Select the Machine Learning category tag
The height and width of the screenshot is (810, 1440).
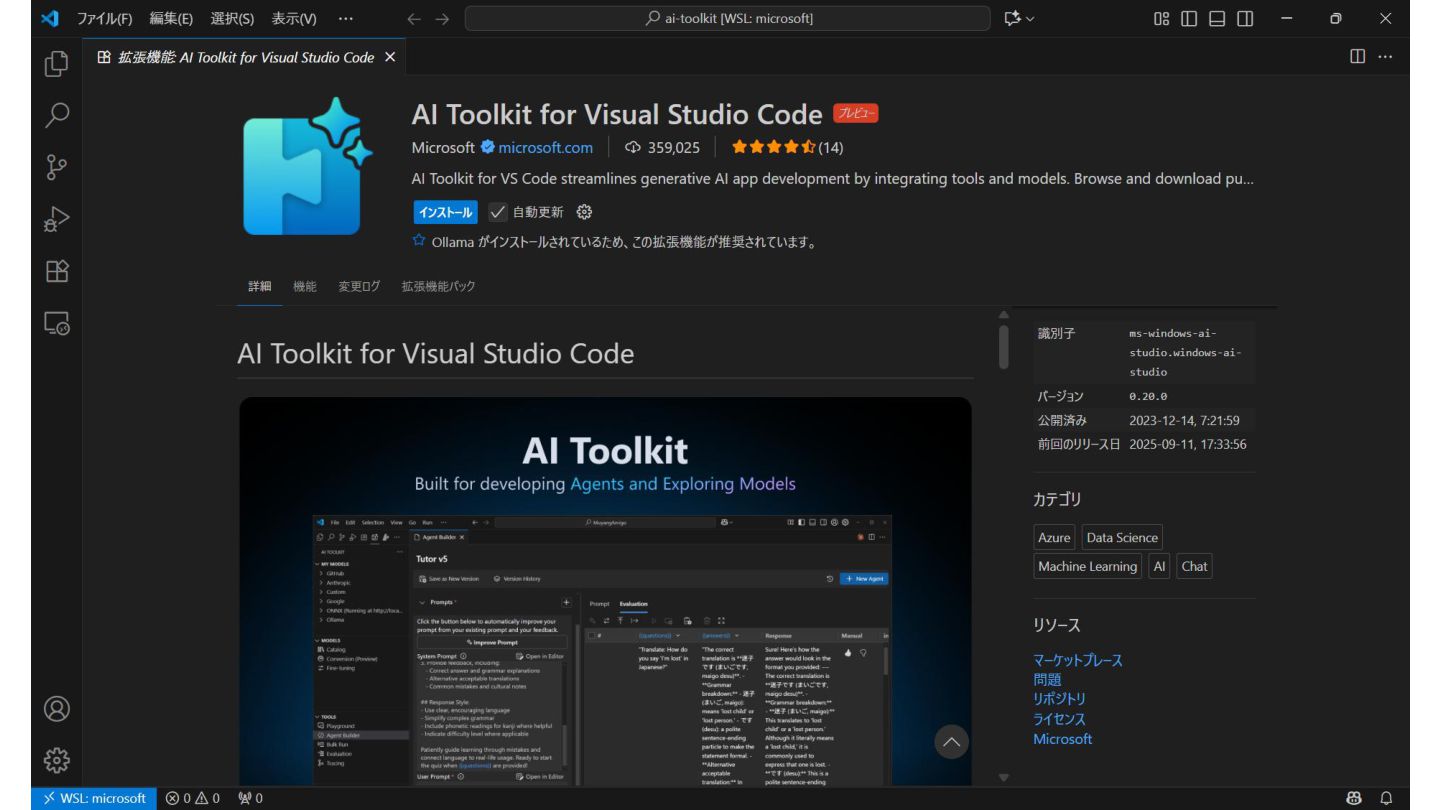point(1087,566)
